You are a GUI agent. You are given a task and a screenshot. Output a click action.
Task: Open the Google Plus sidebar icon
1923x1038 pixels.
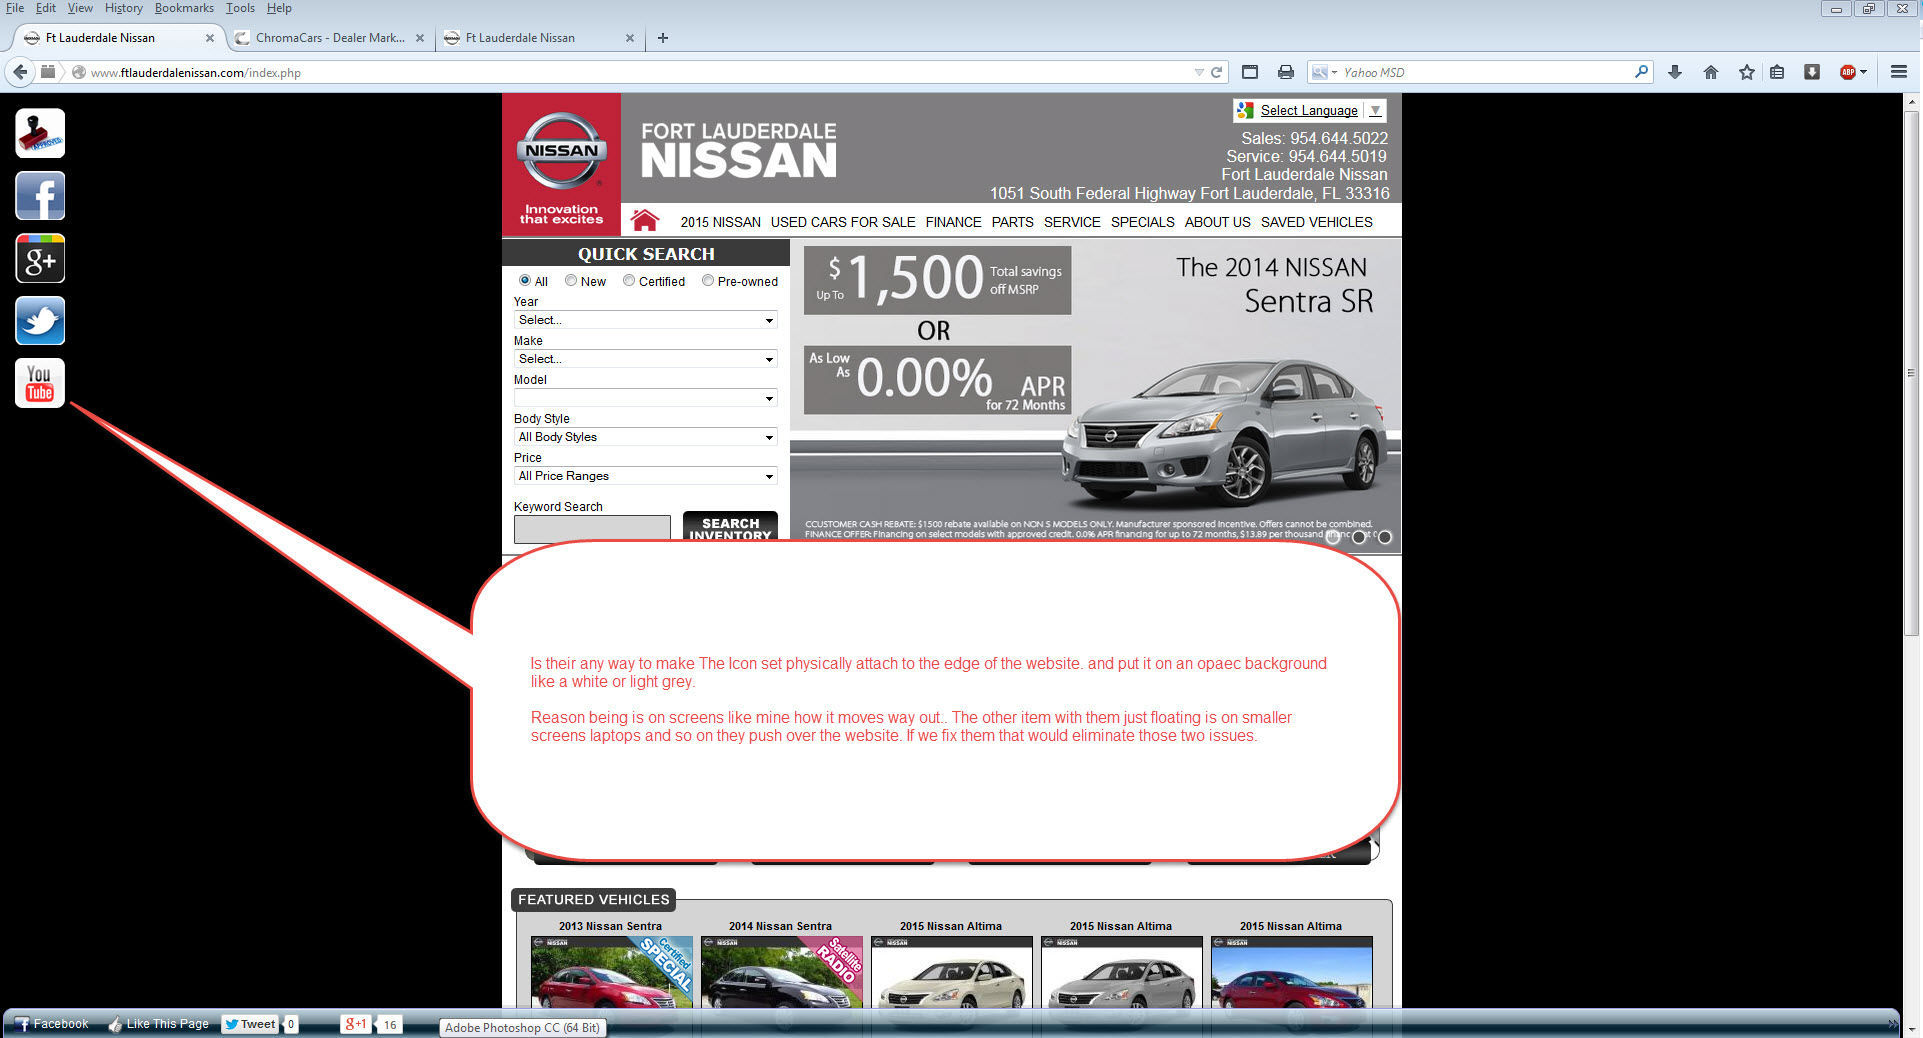pyautogui.click(x=40, y=259)
